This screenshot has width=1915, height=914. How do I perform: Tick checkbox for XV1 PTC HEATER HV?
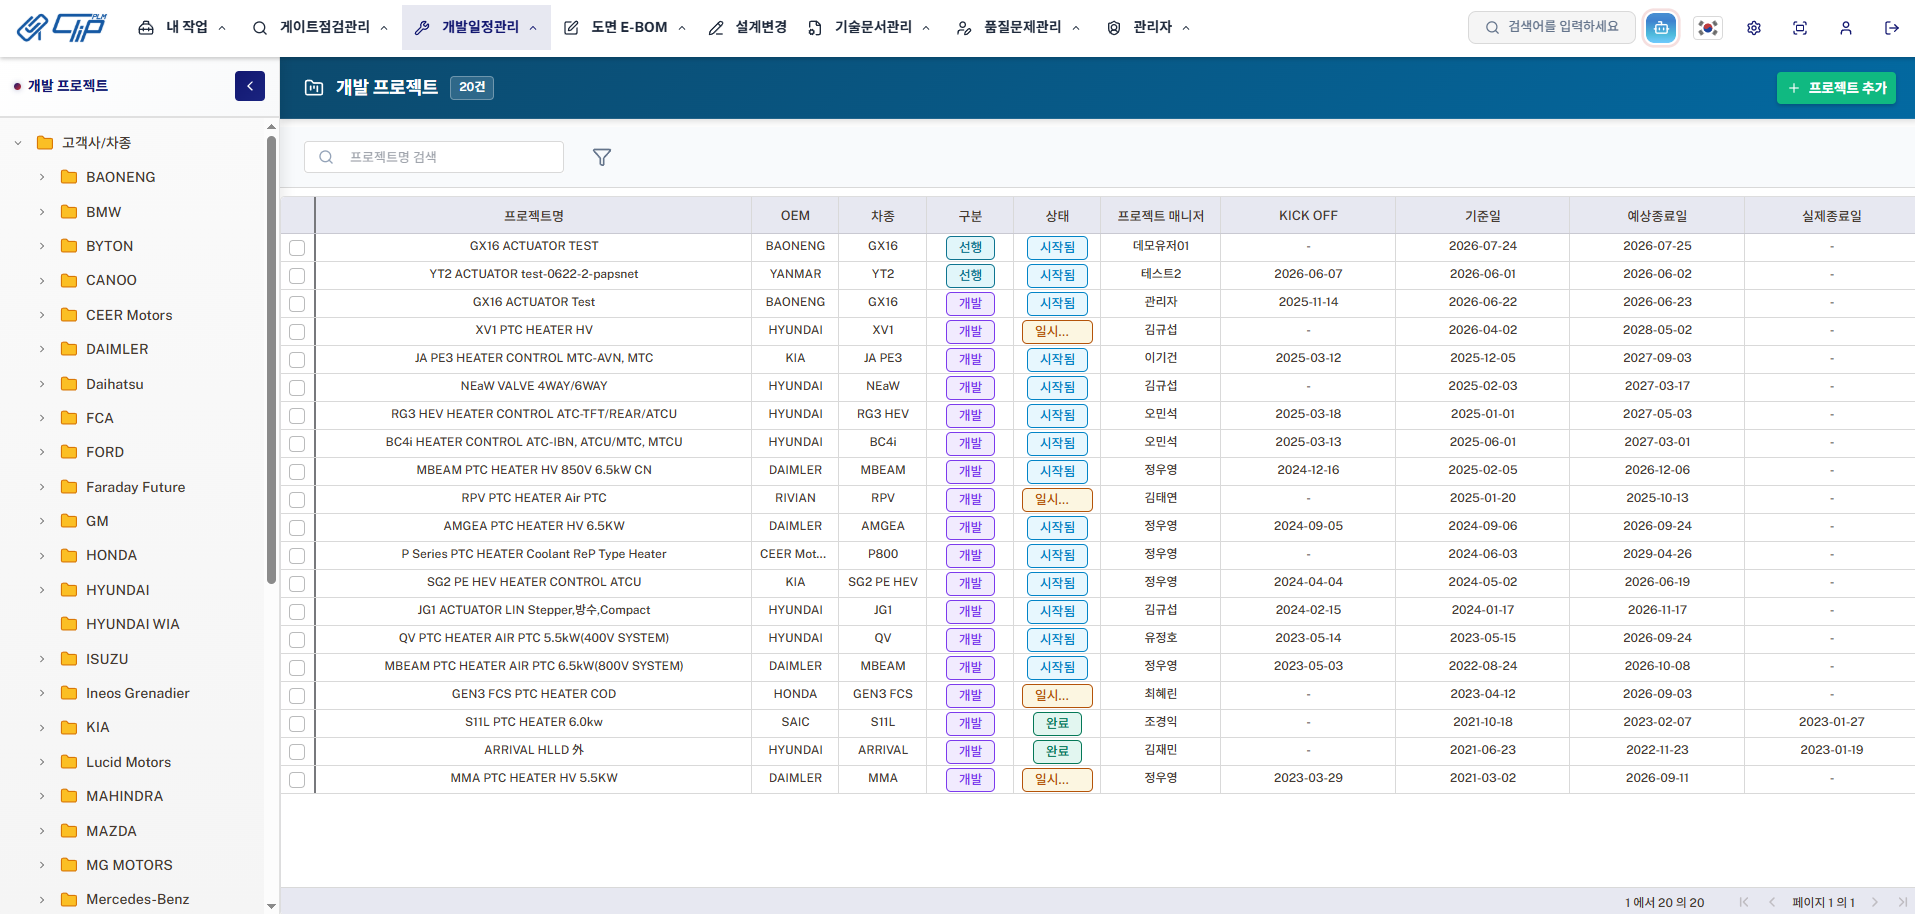click(x=297, y=332)
